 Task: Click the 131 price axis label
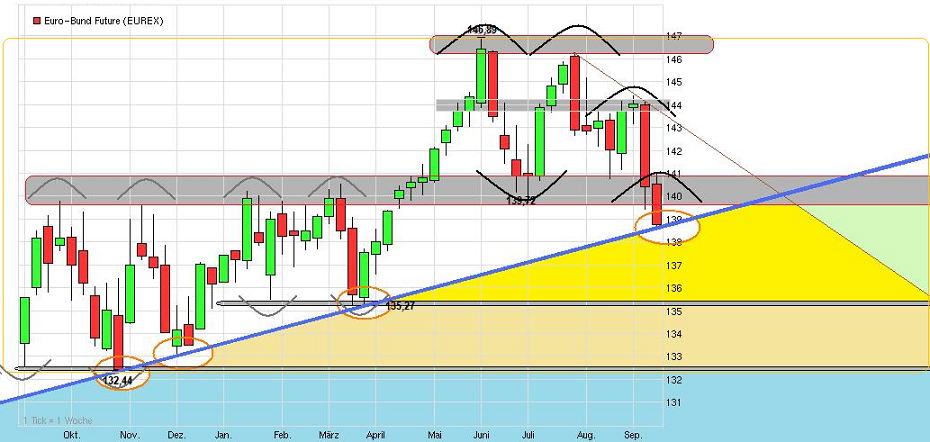click(x=675, y=403)
